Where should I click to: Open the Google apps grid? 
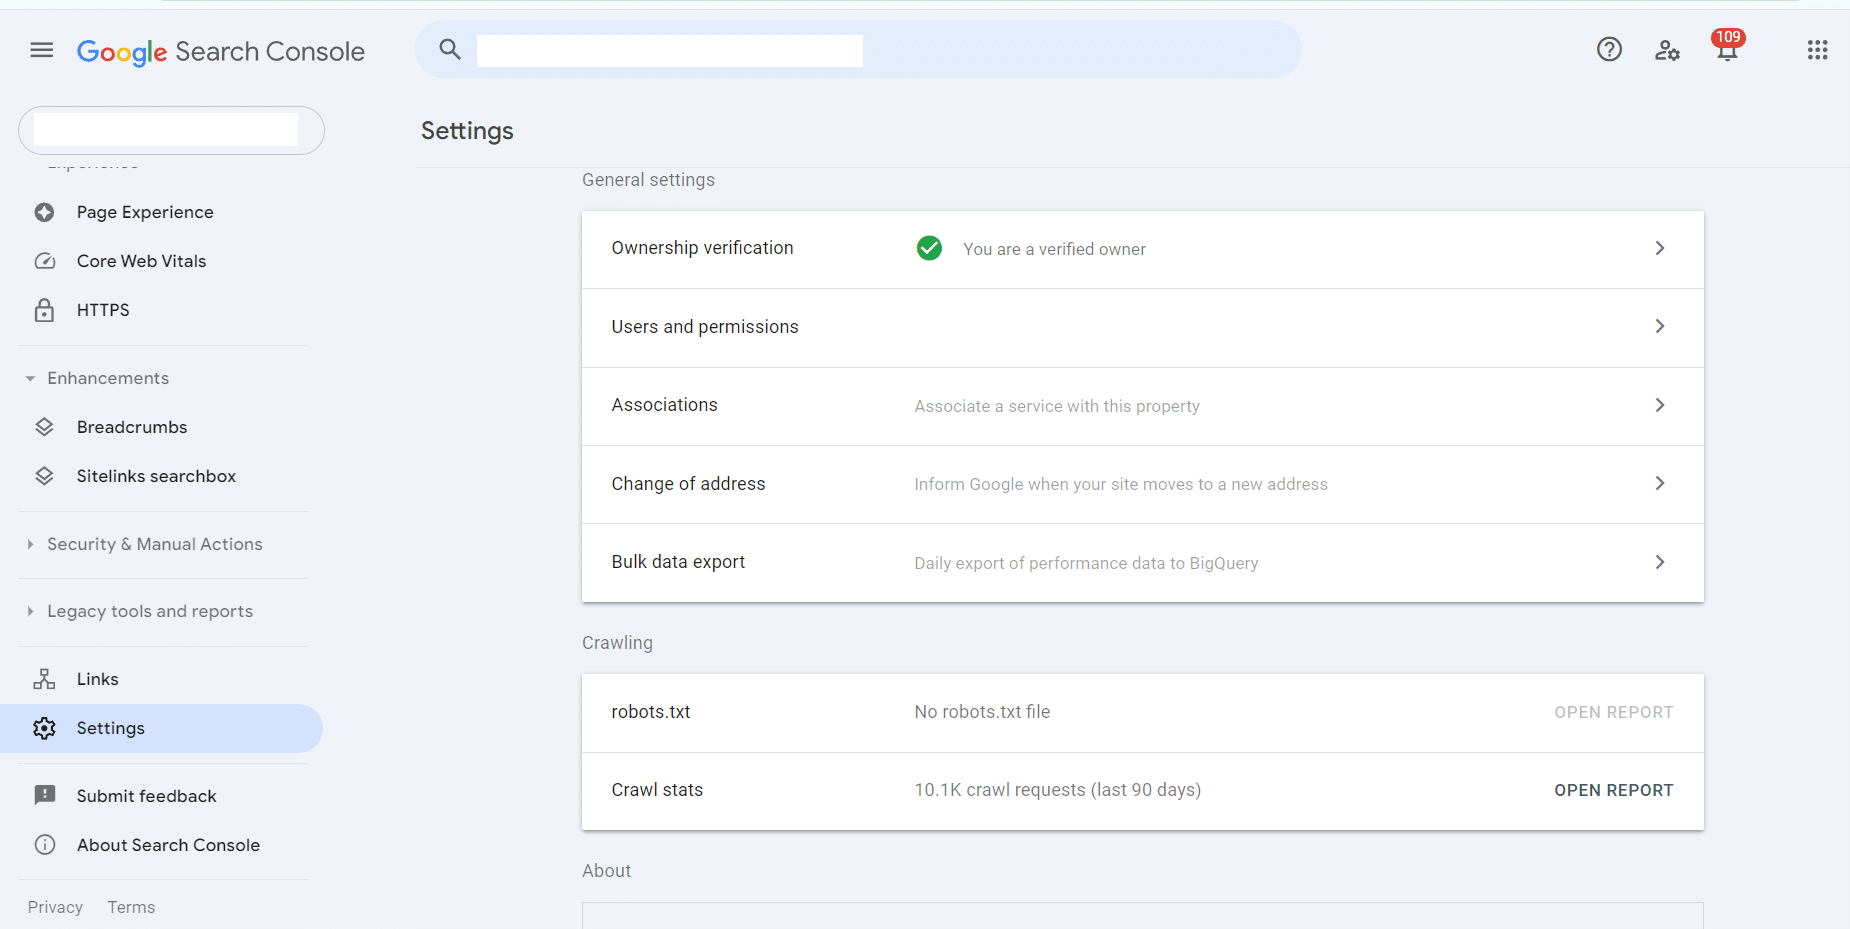click(x=1817, y=50)
